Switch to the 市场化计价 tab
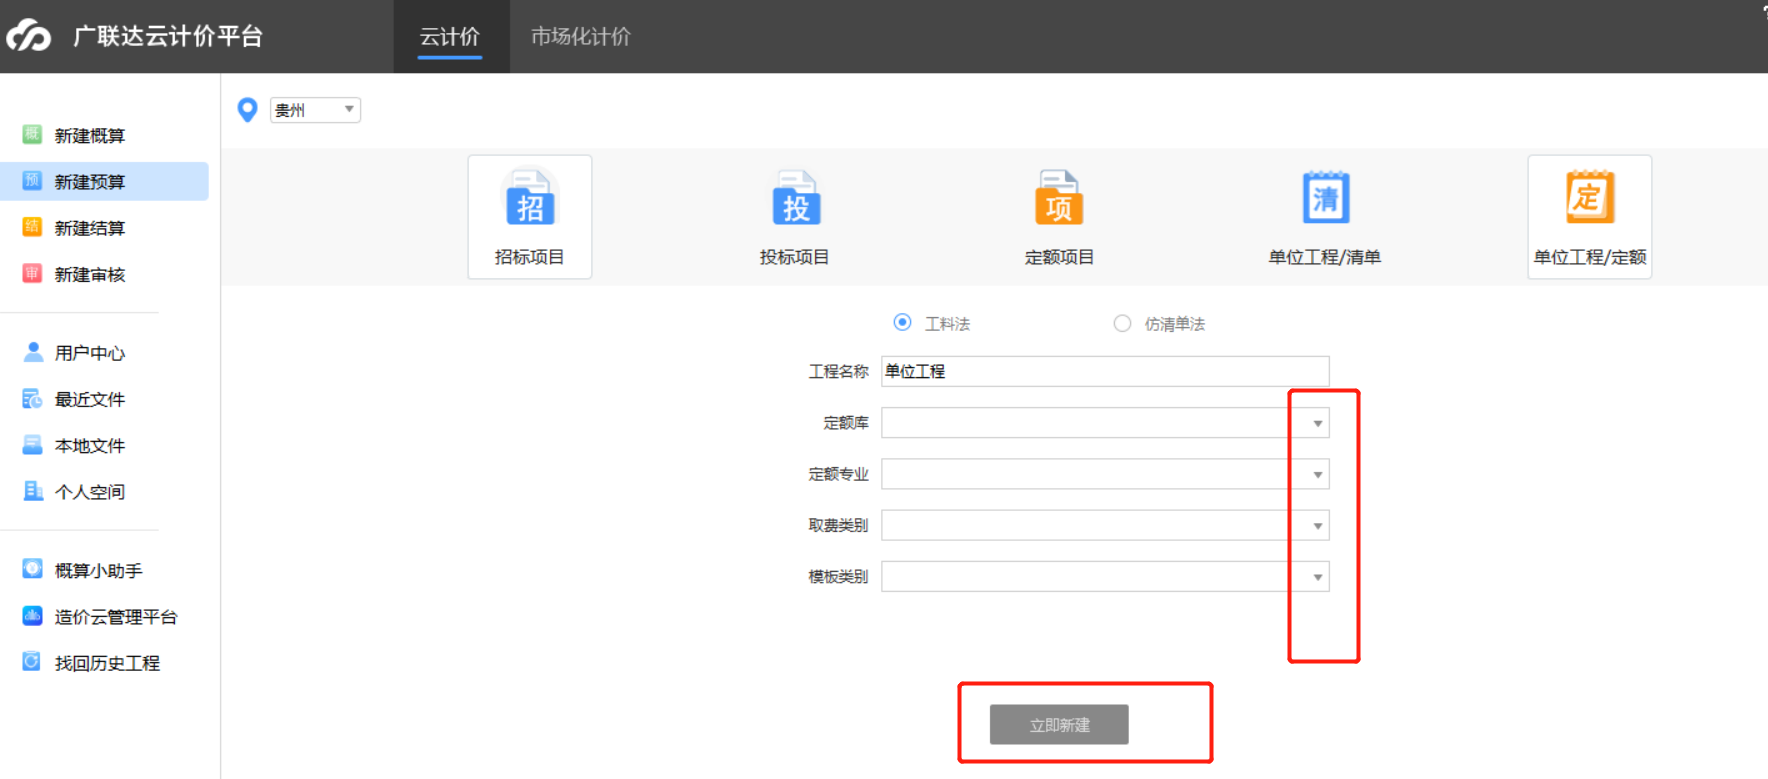This screenshot has height=779, width=1768. click(581, 37)
